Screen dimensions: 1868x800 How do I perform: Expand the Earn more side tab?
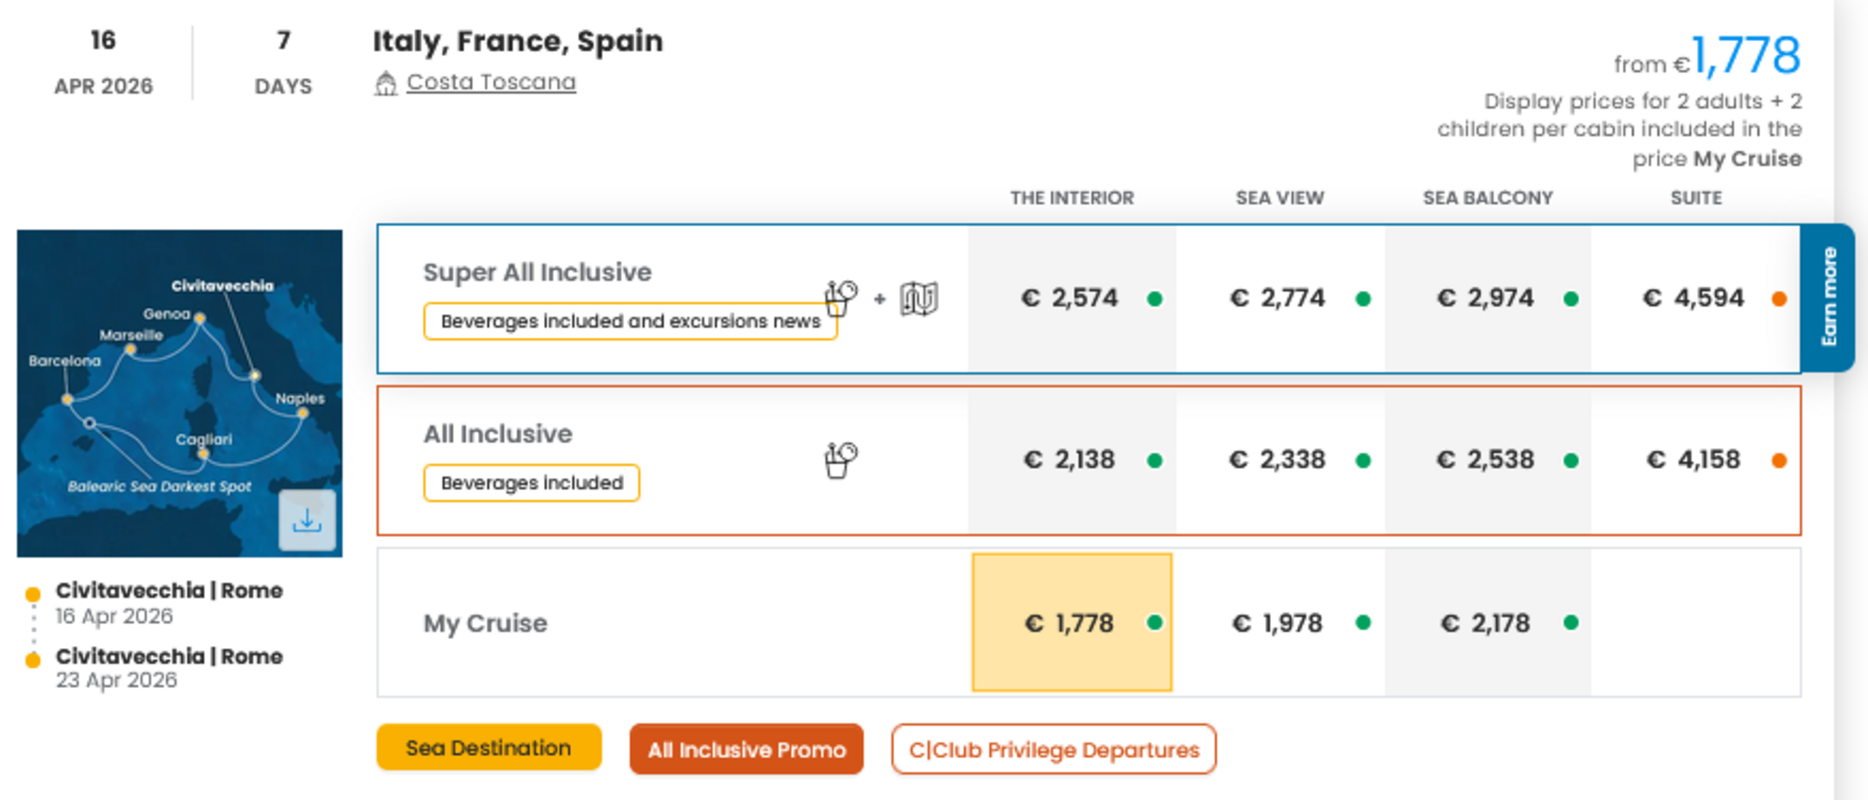[1828, 297]
